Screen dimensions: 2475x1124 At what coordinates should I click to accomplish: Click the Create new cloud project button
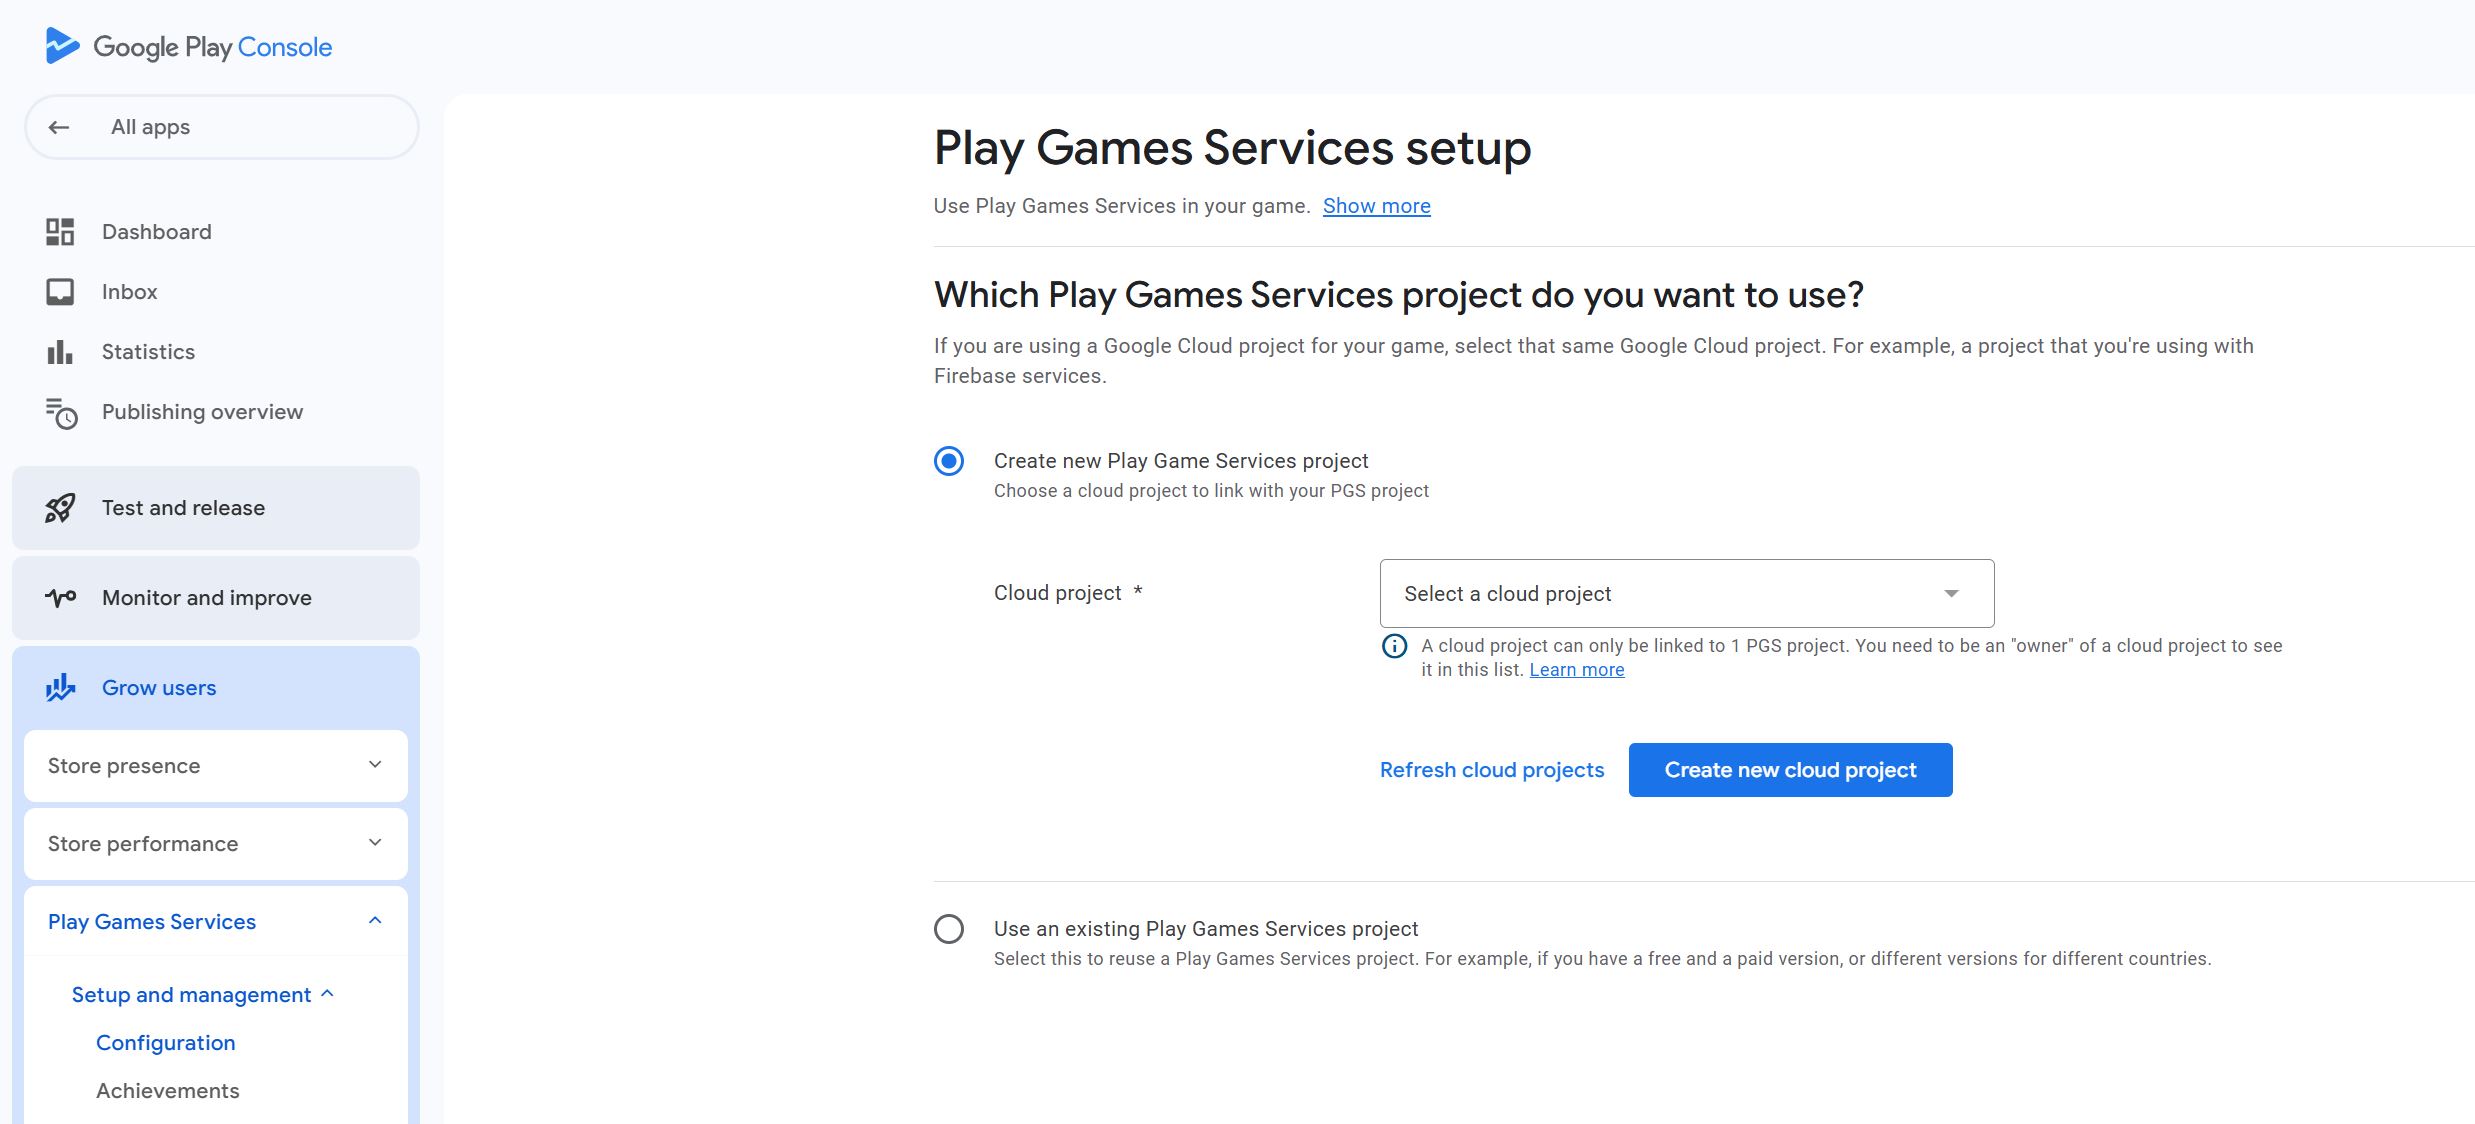pos(1790,770)
